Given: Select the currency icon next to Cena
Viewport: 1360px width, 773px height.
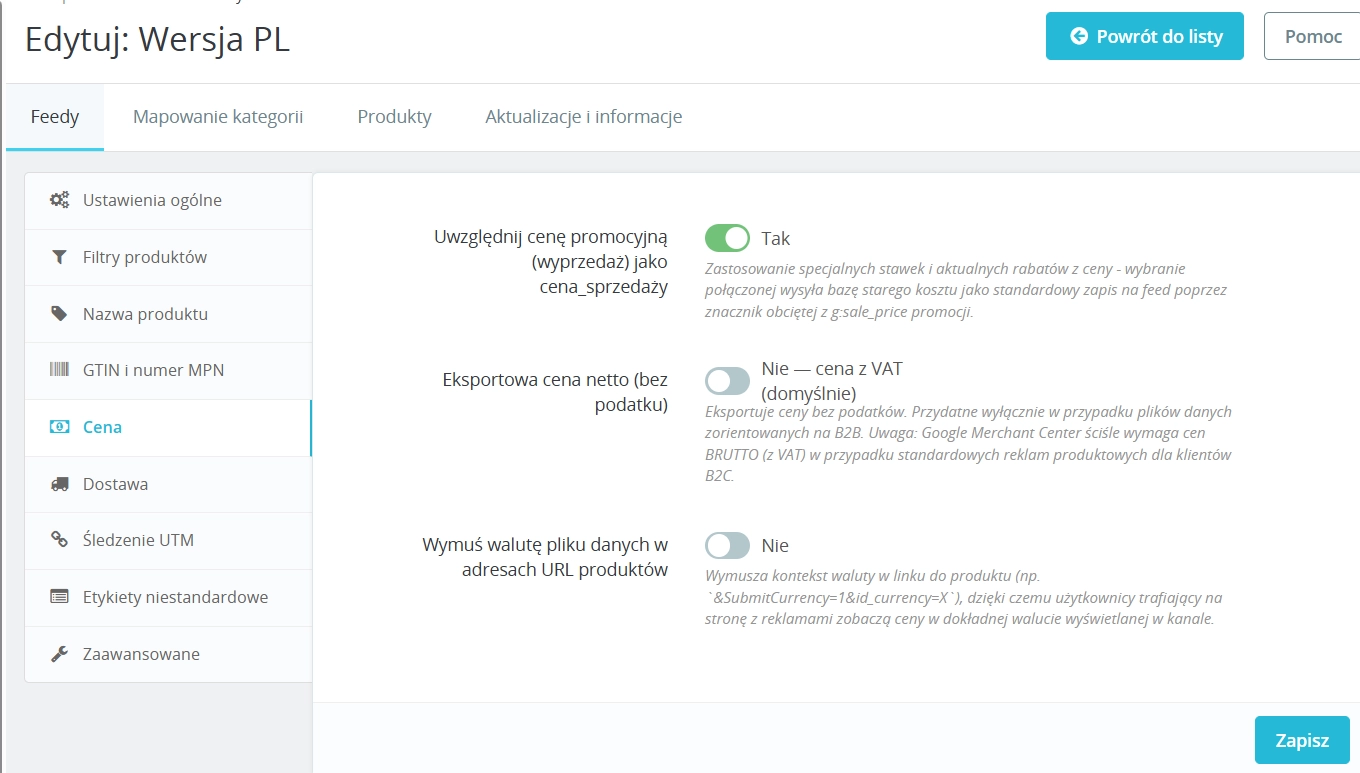Looking at the screenshot, I should pyautogui.click(x=58, y=427).
